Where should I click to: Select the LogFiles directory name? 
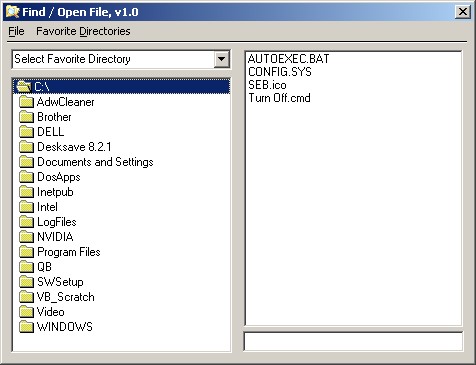[57, 222]
